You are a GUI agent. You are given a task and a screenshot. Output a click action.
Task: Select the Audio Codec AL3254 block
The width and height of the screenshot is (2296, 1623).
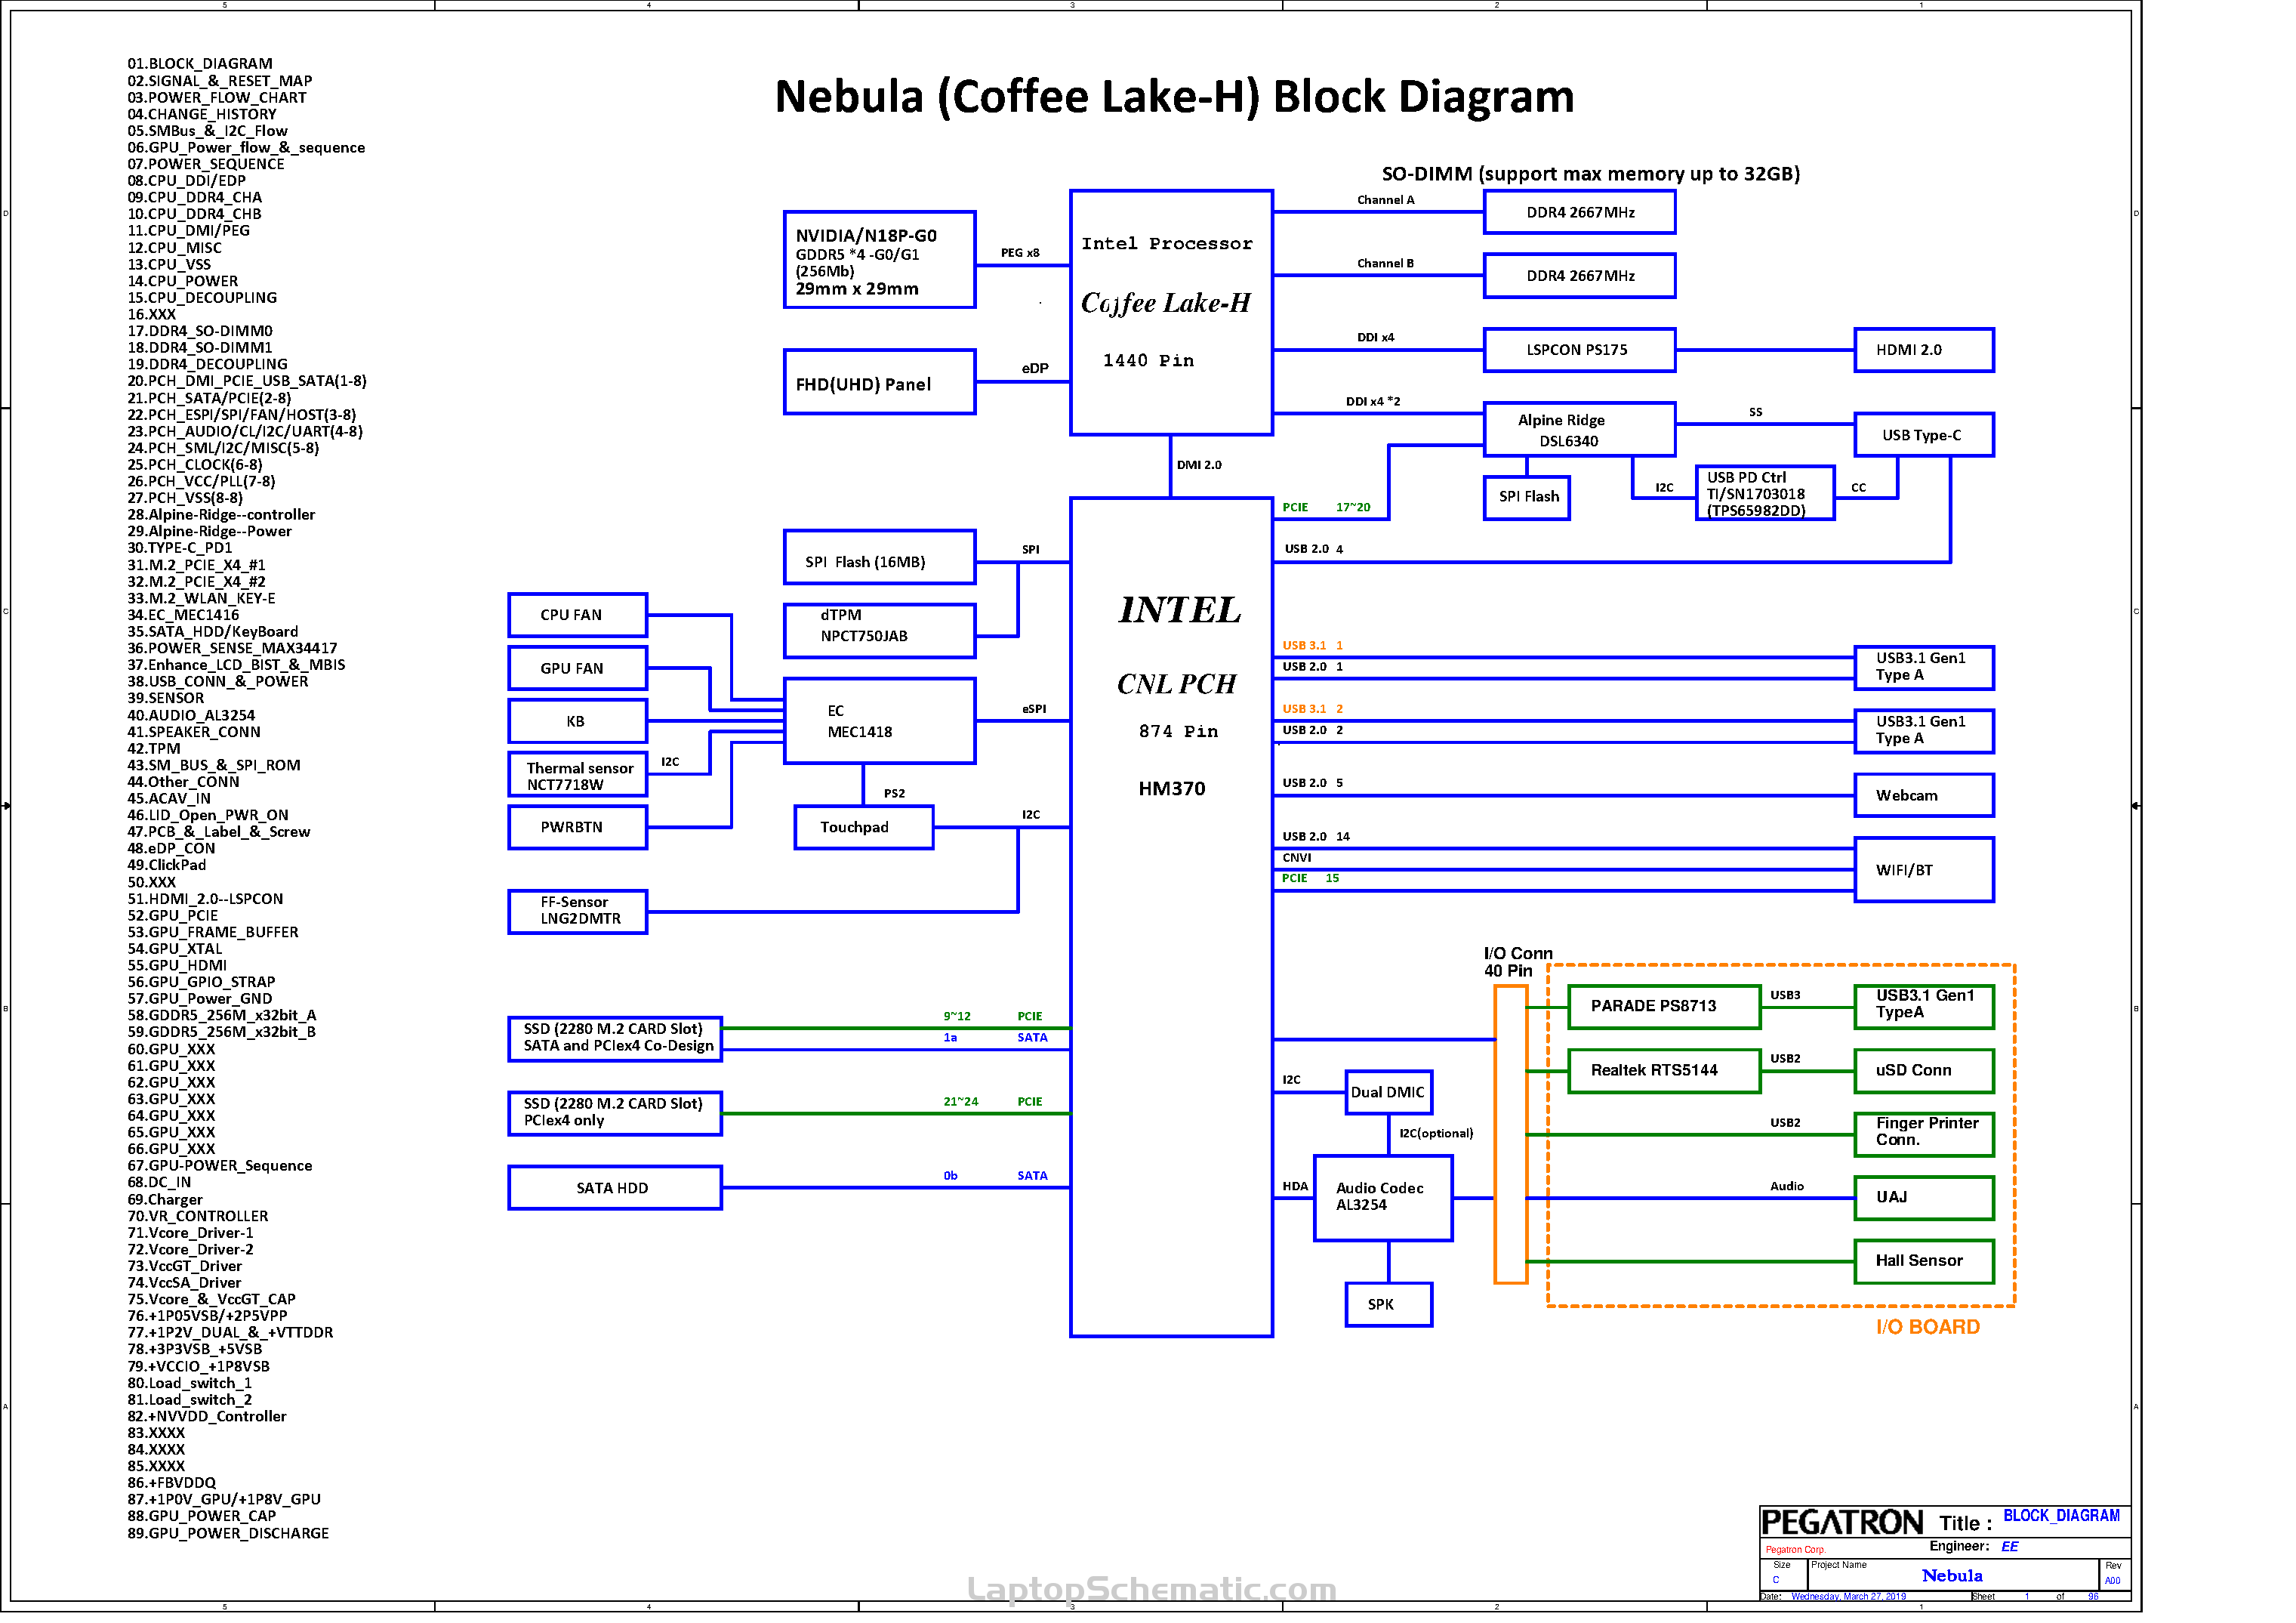tap(1385, 1199)
